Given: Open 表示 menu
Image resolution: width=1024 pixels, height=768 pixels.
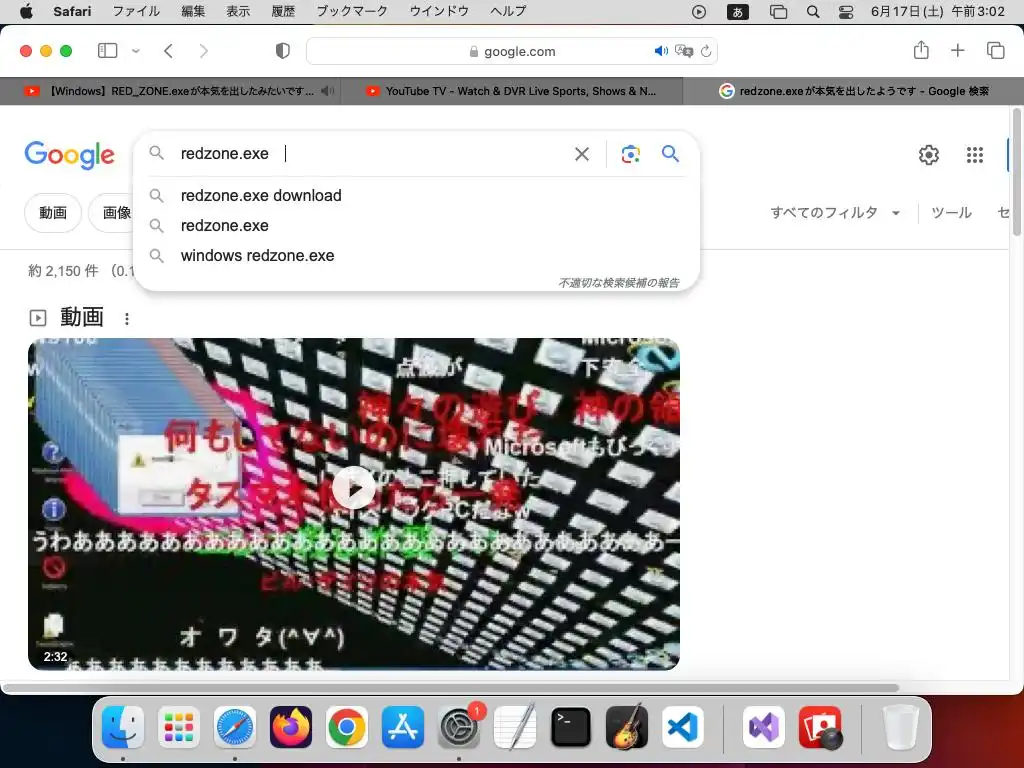Looking at the screenshot, I should point(238,11).
